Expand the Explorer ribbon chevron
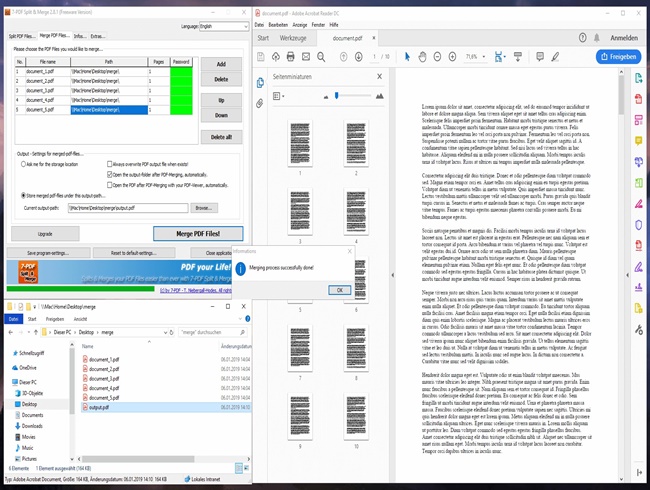650x490 pixels. [x=240, y=319]
